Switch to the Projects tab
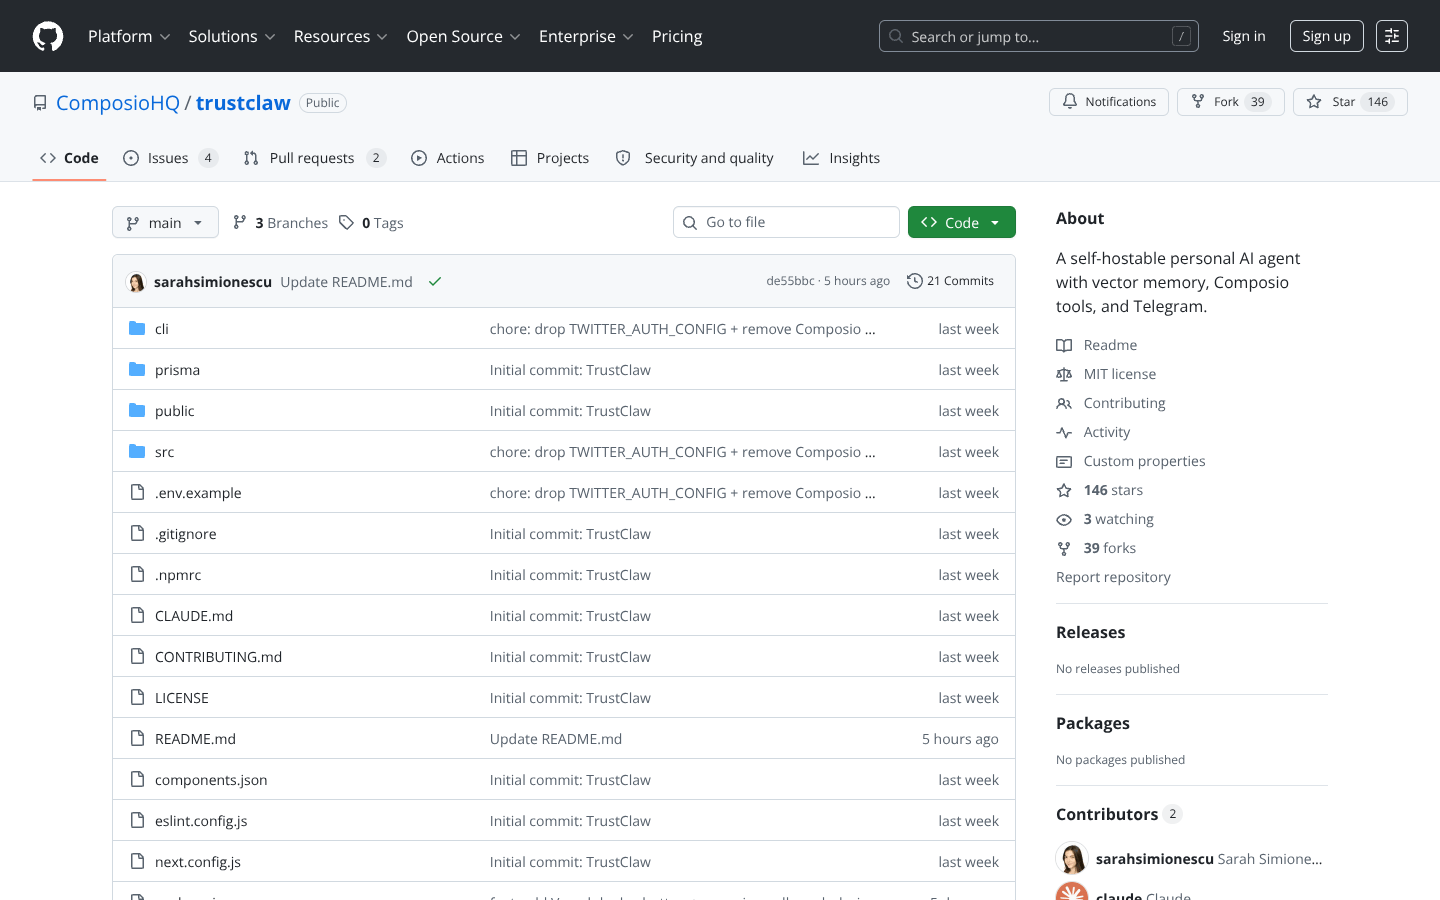 (550, 158)
